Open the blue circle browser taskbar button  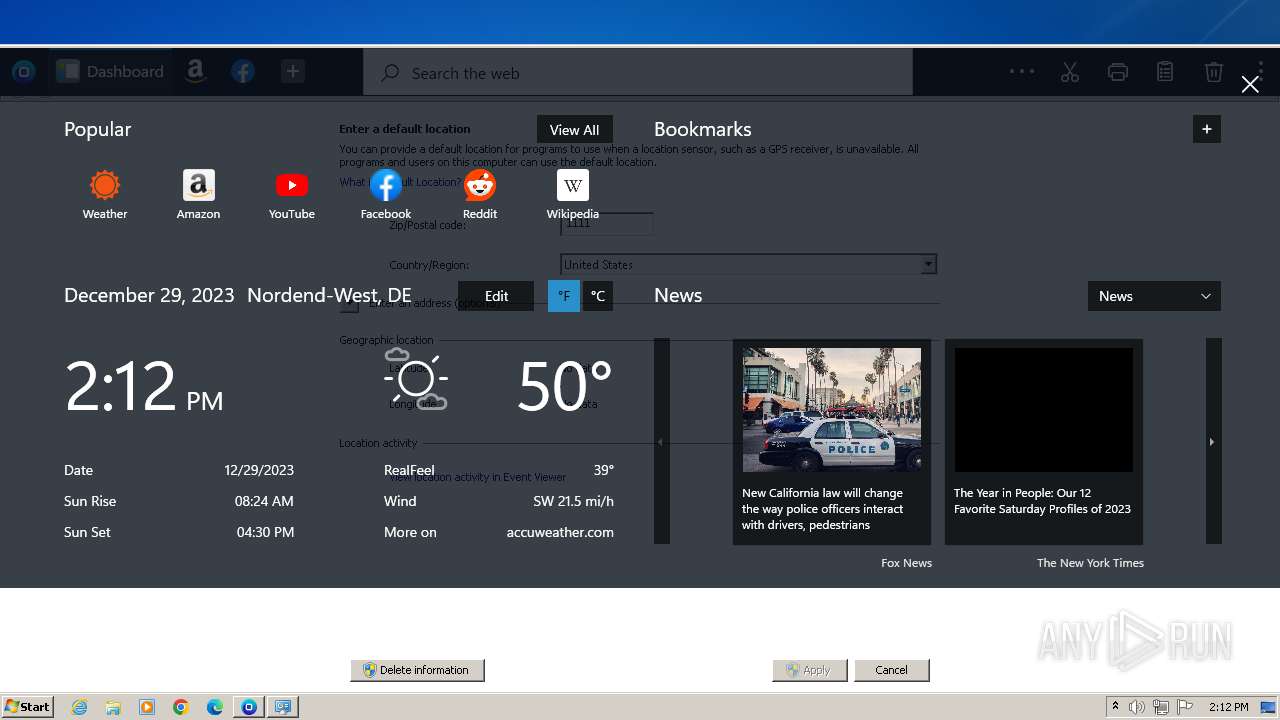pos(249,707)
